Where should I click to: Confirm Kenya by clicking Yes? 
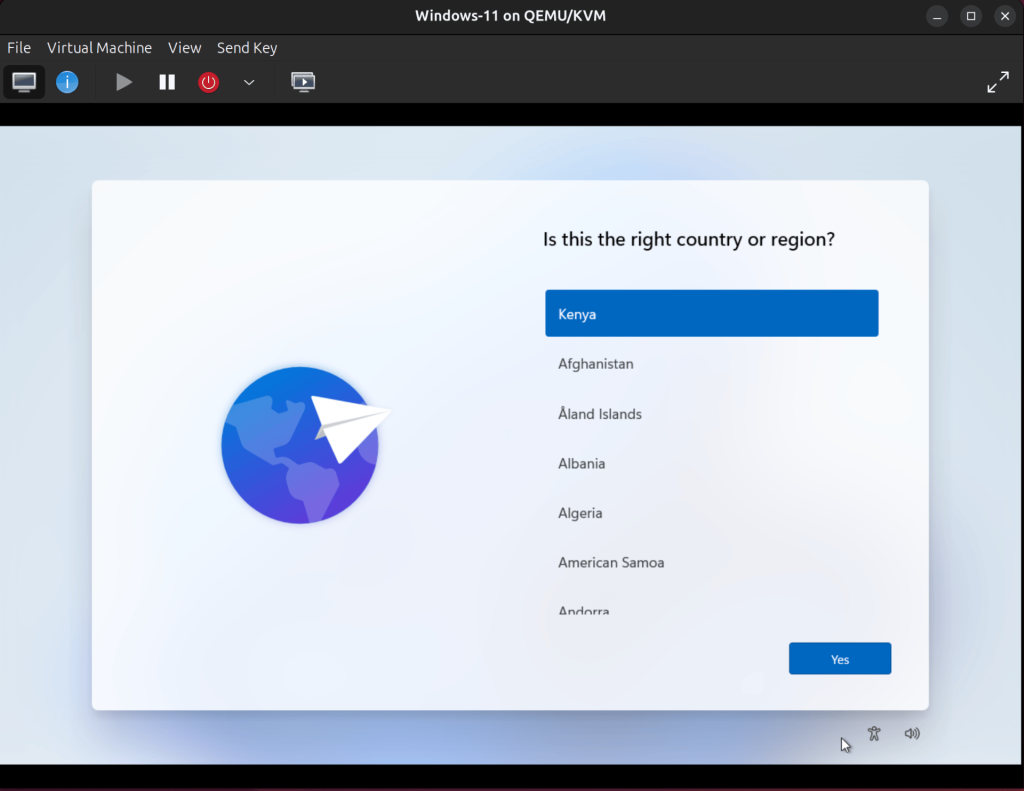(839, 658)
